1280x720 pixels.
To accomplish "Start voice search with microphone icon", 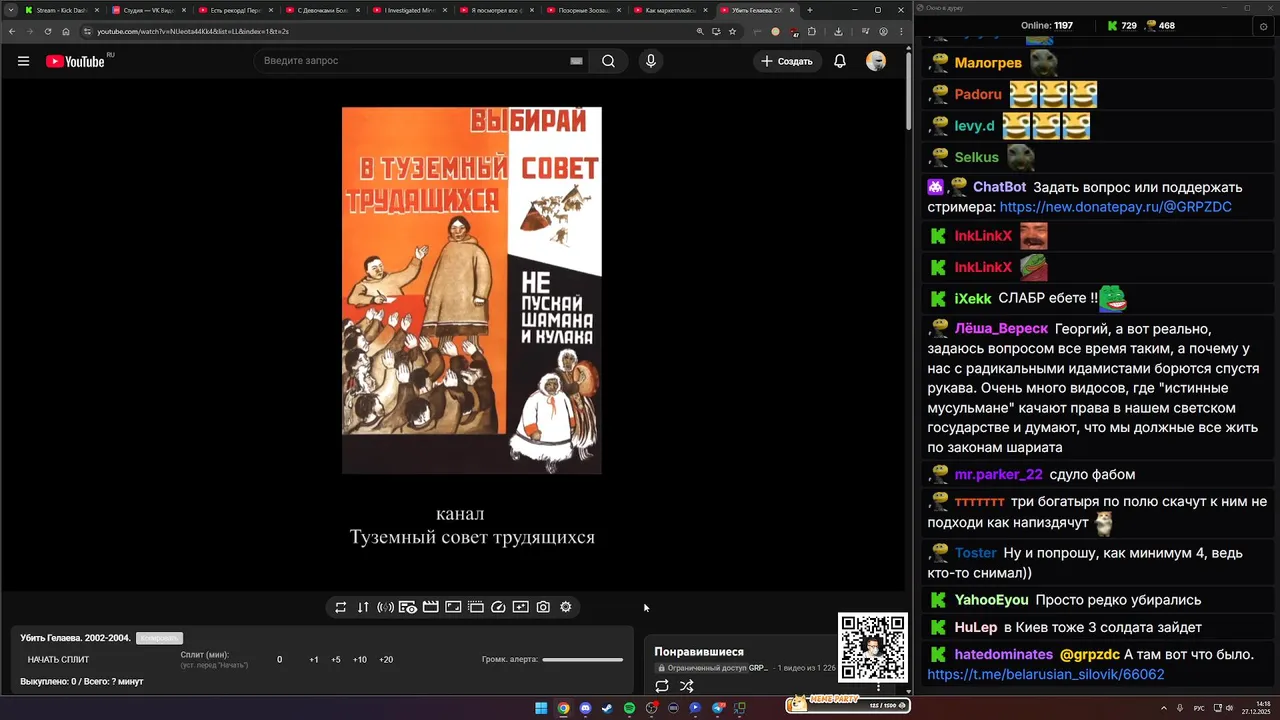I will coord(651,61).
